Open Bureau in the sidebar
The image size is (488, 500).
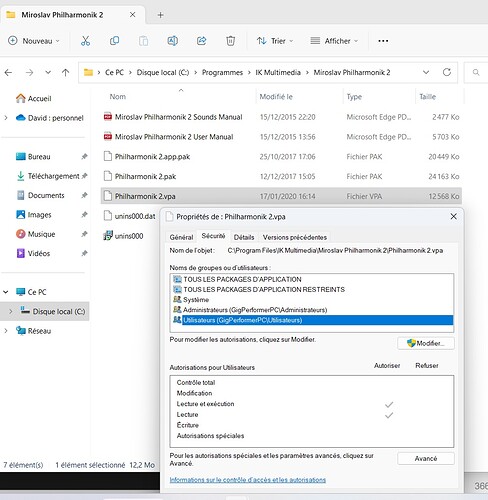point(33,156)
